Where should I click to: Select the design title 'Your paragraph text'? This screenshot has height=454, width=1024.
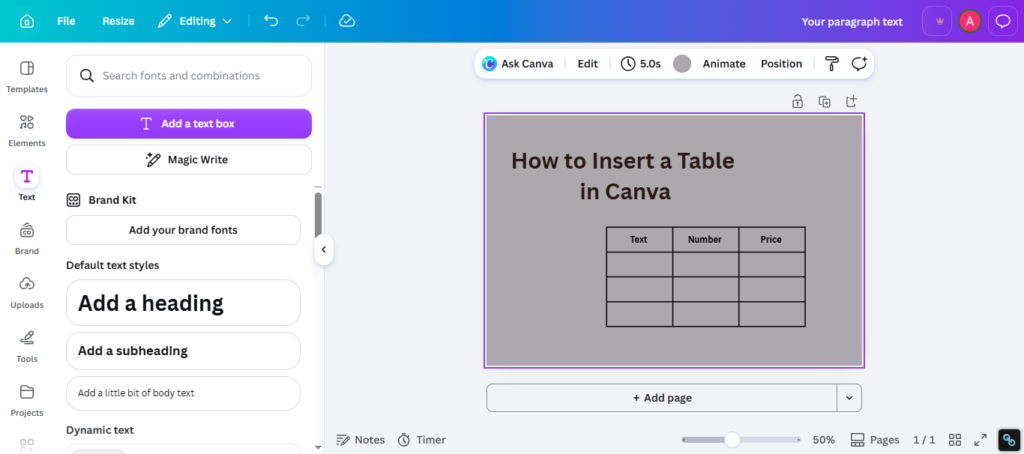click(852, 22)
